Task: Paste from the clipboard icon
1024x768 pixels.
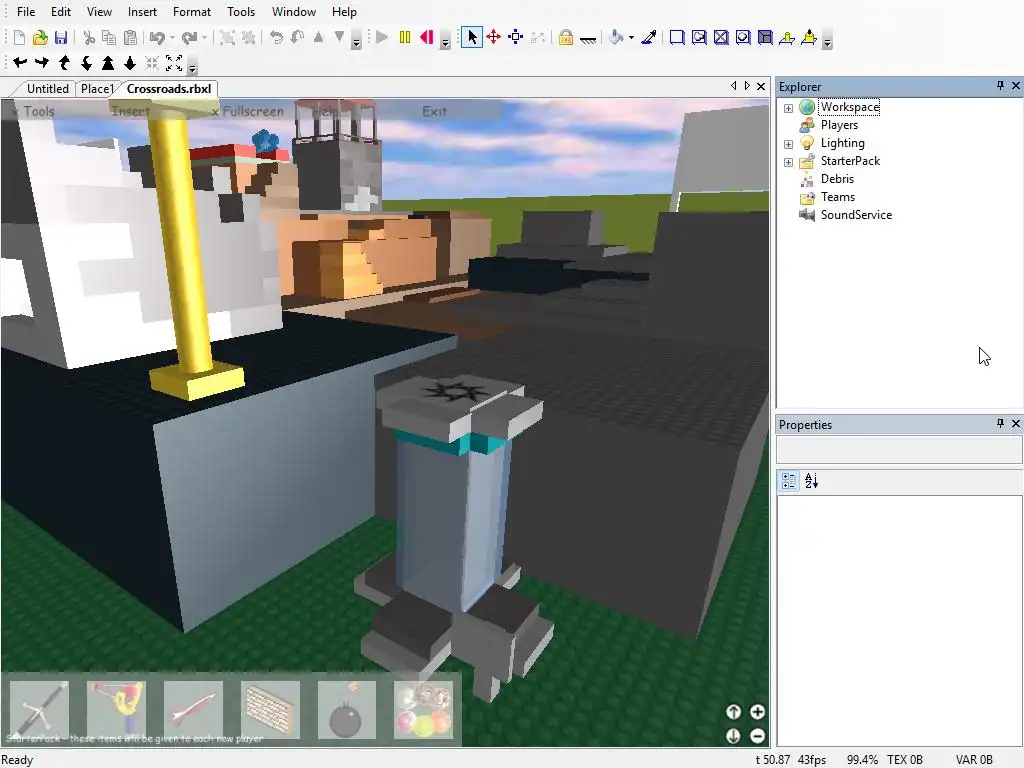Action: tap(131, 38)
